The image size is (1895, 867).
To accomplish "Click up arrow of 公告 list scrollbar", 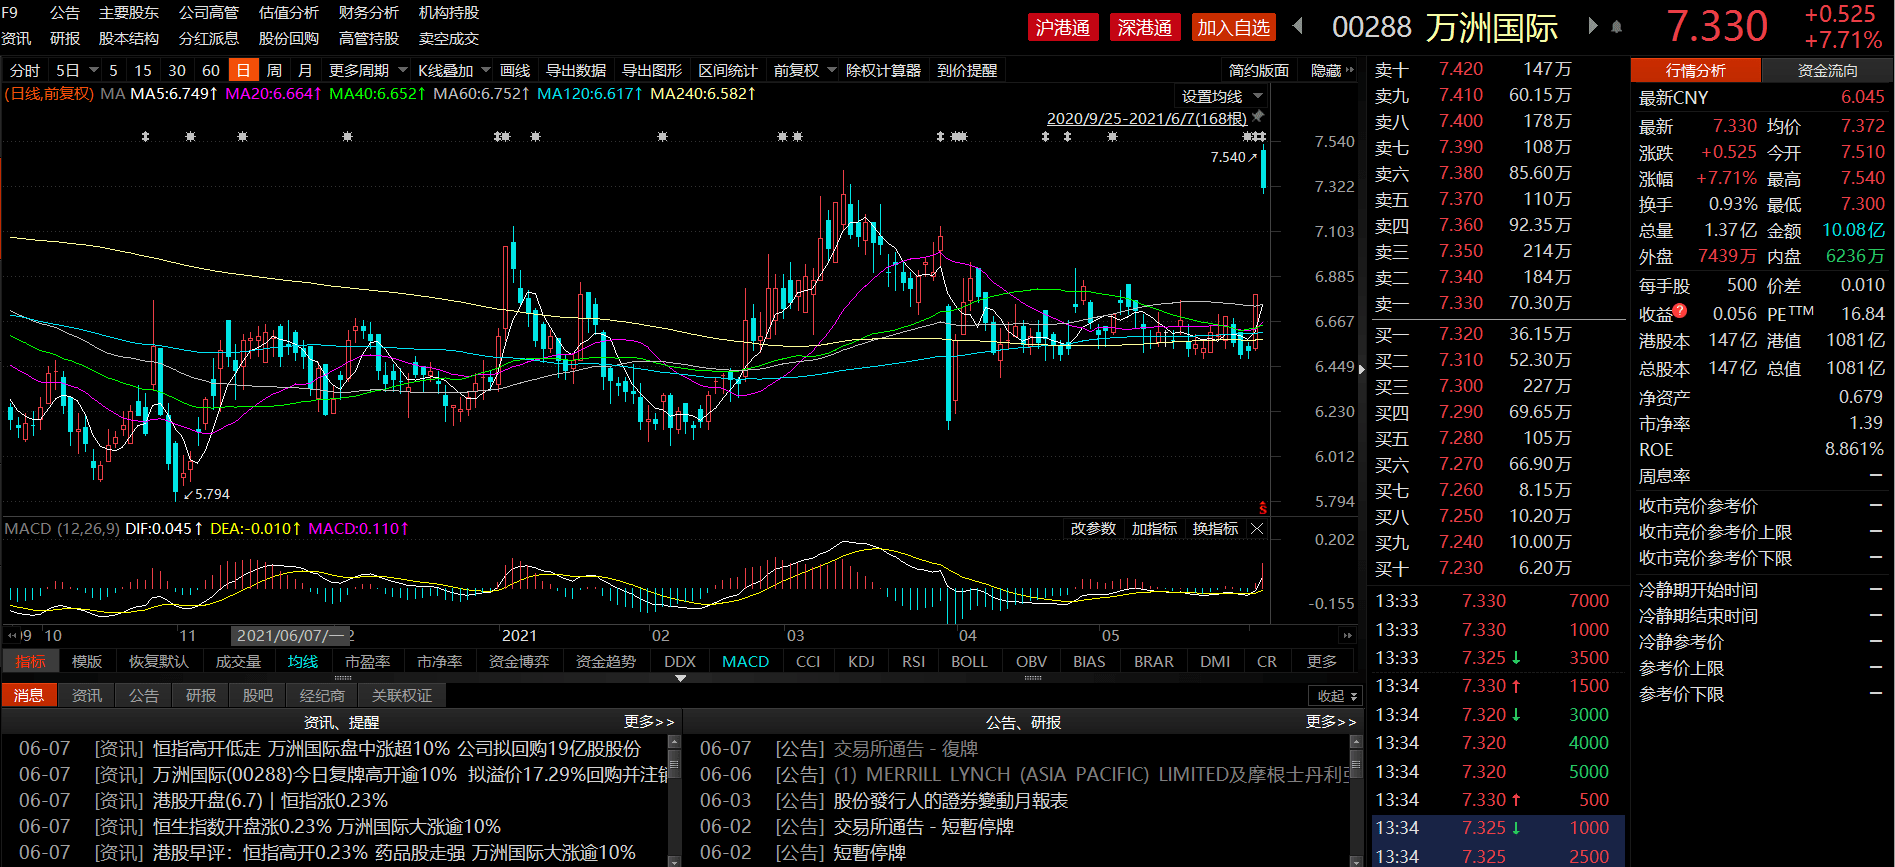I will pyautogui.click(x=1356, y=742).
